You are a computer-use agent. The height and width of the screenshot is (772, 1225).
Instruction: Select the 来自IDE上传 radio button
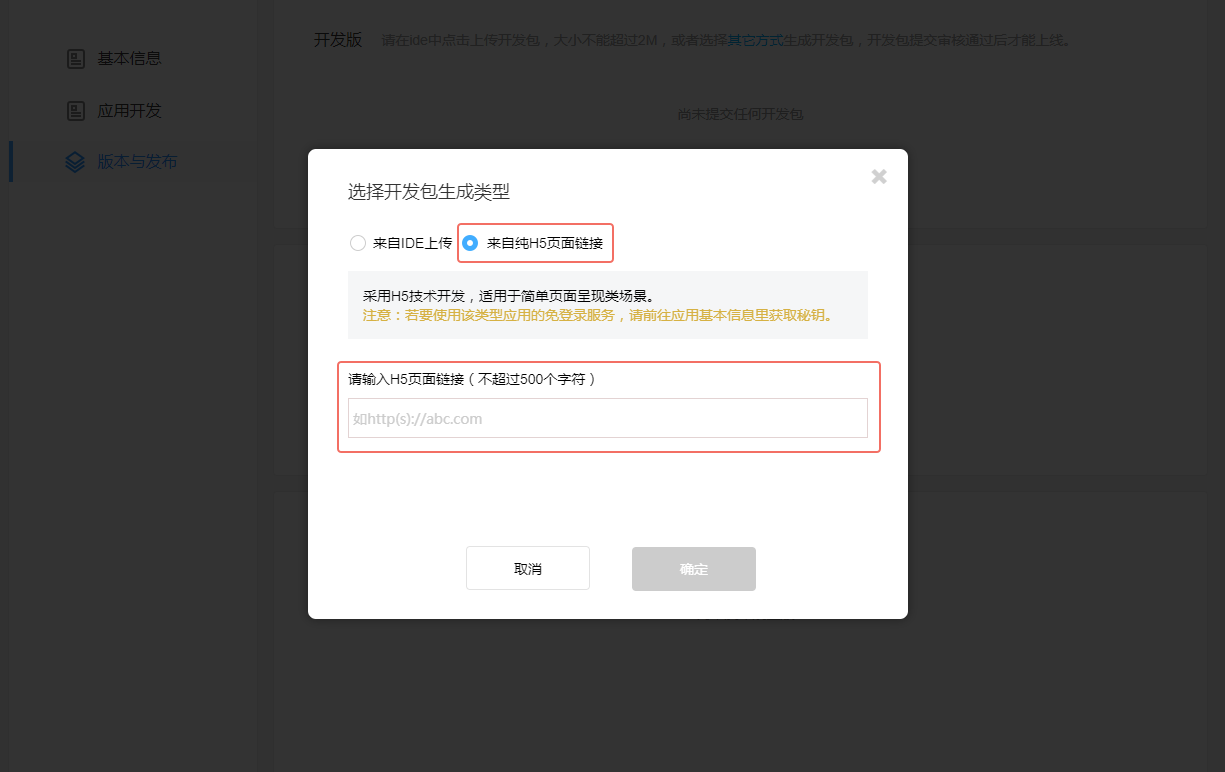(358, 243)
